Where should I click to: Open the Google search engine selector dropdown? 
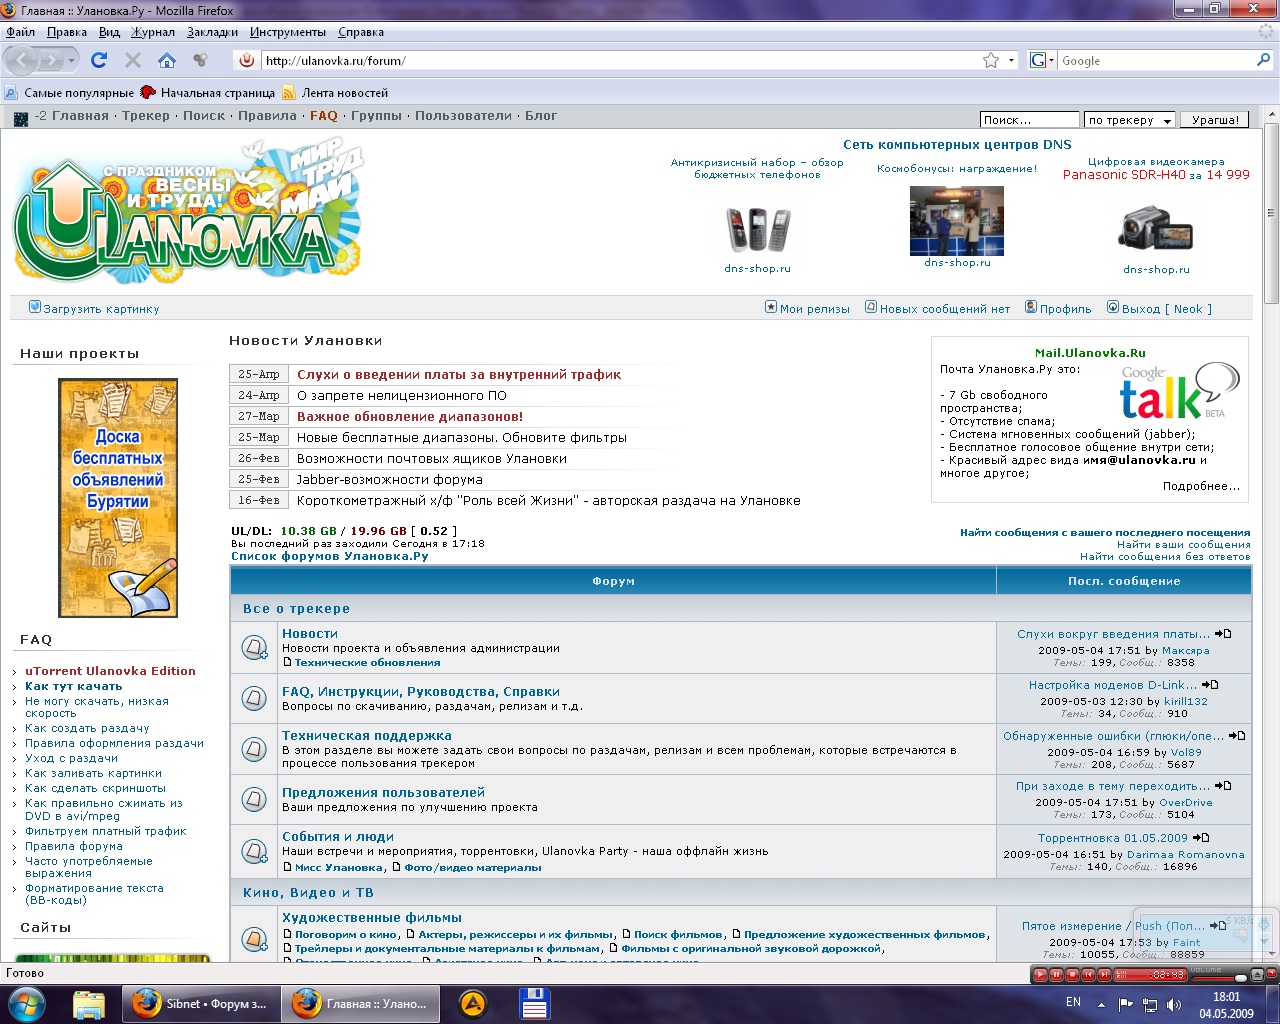pos(1041,60)
